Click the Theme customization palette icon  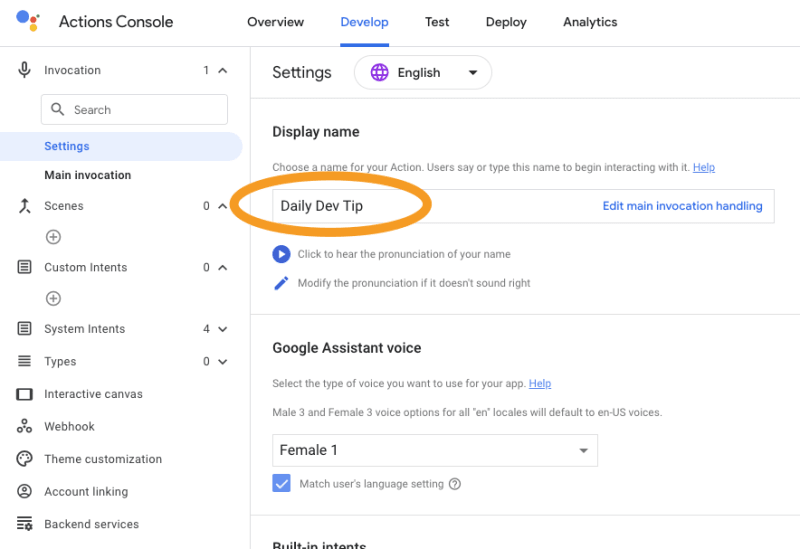[24, 459]
